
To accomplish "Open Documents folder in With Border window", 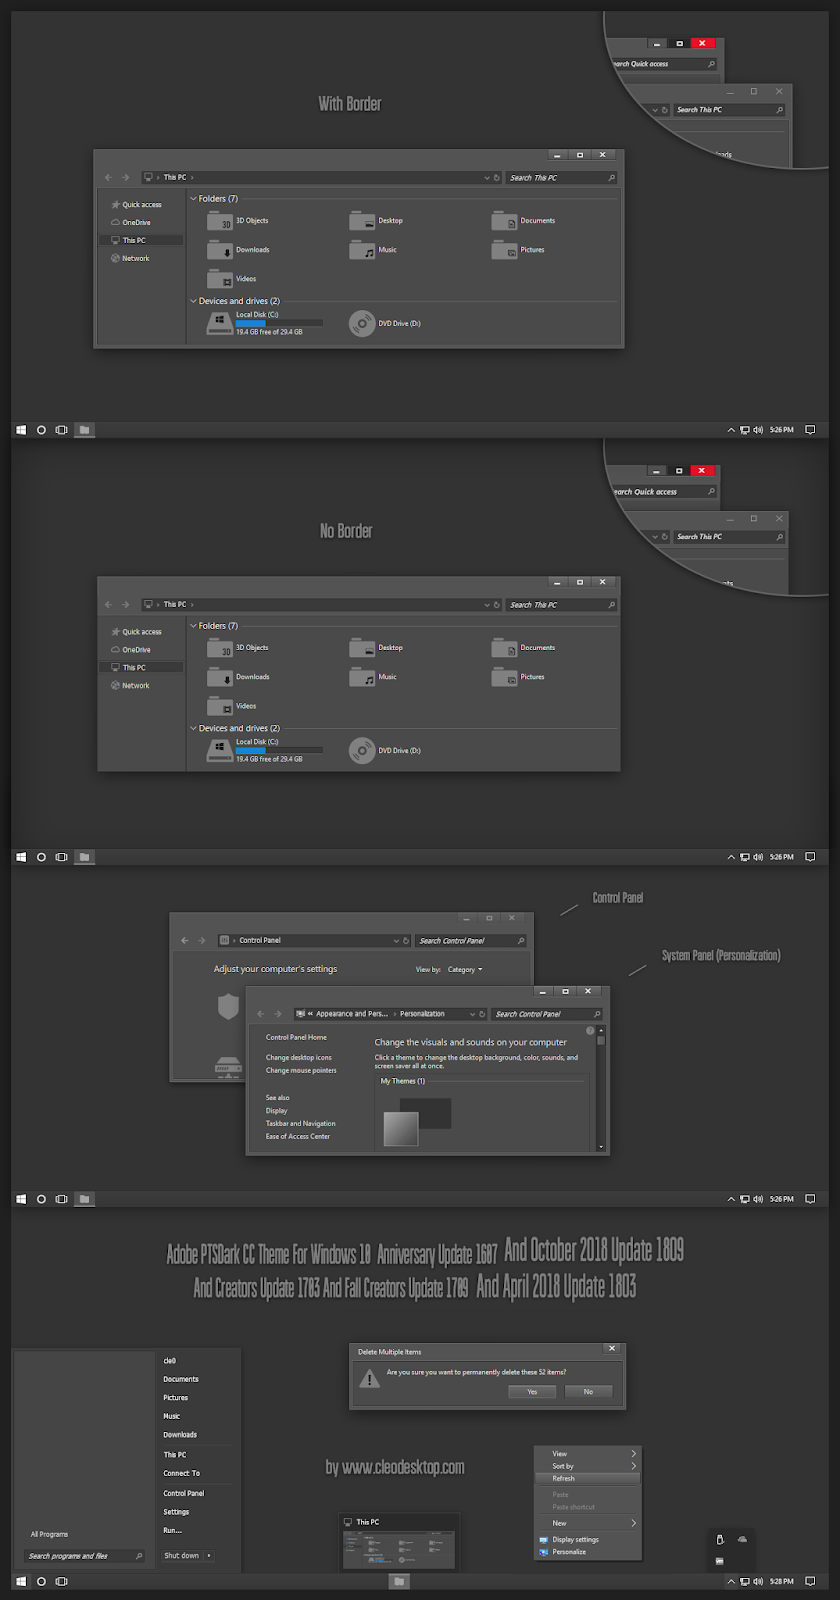I will point(523,221).
